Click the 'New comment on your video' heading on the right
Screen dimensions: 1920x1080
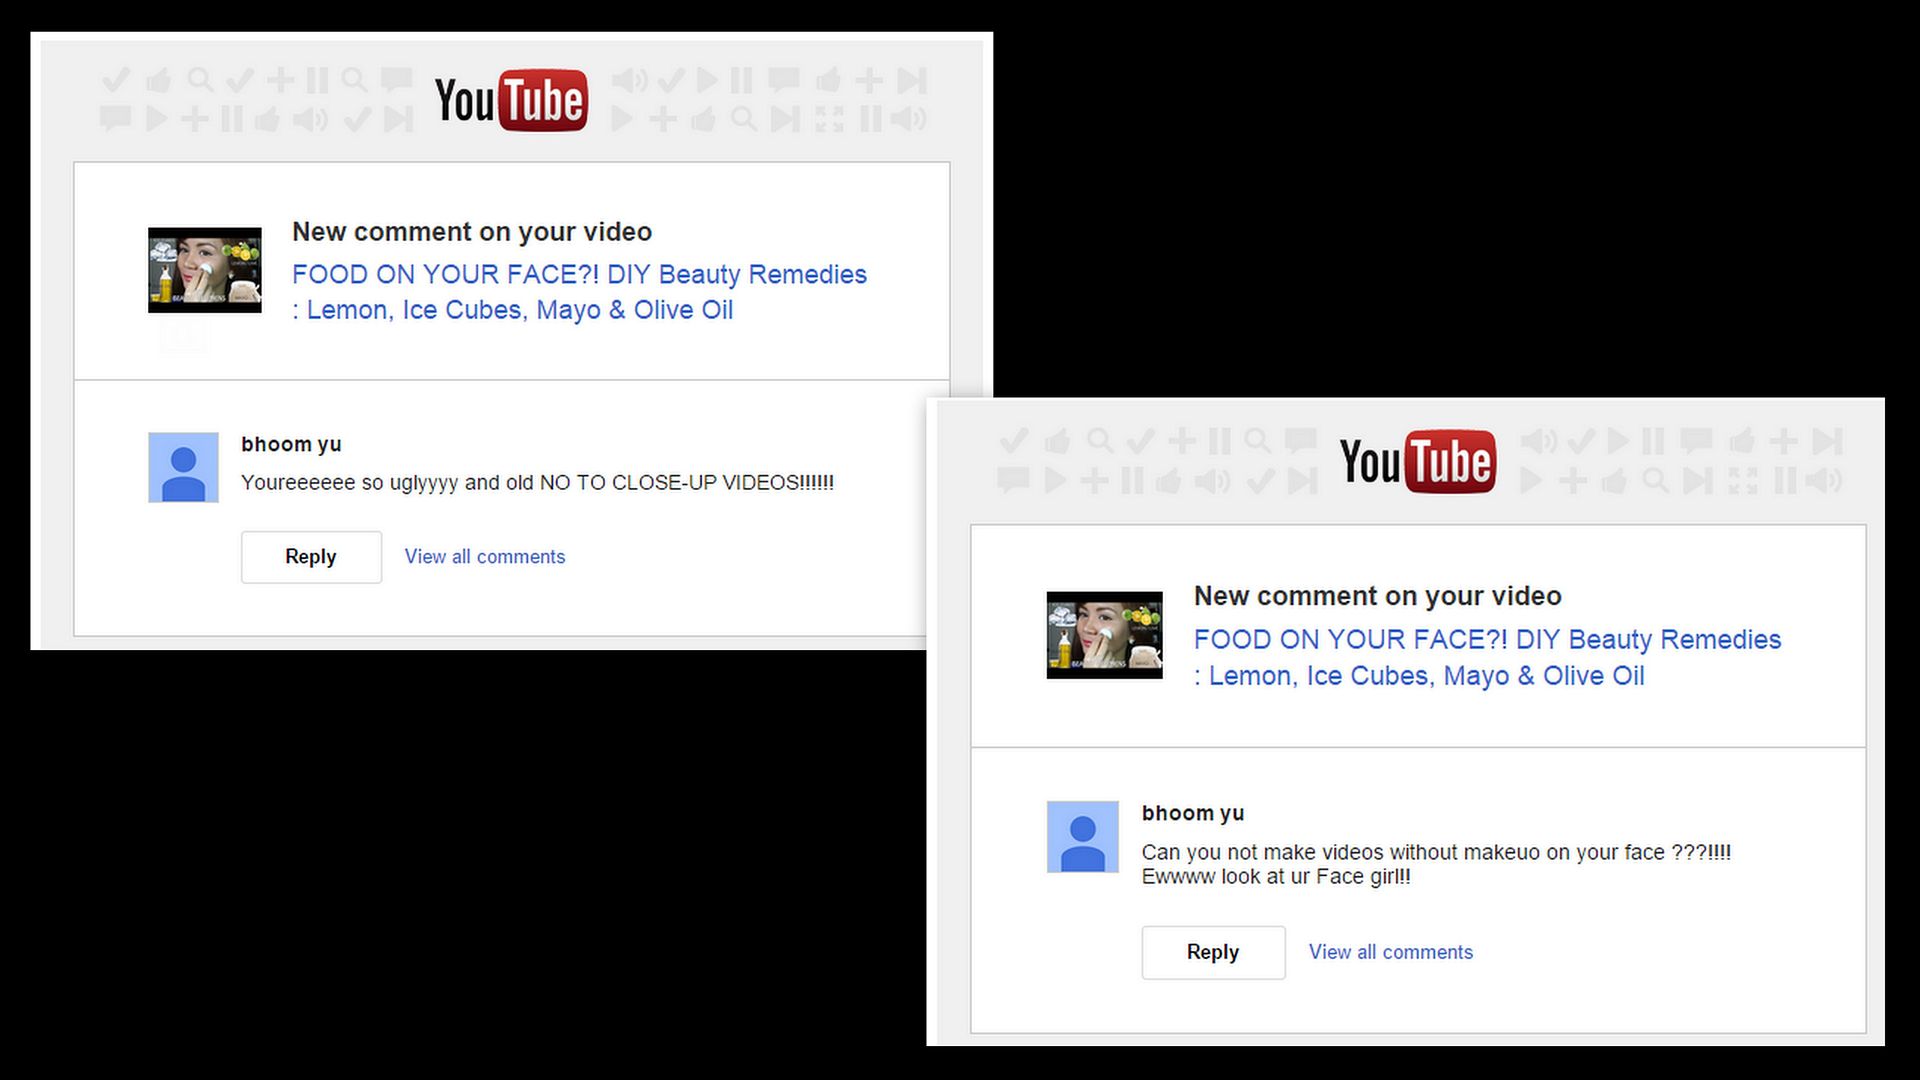(1378, 596)
